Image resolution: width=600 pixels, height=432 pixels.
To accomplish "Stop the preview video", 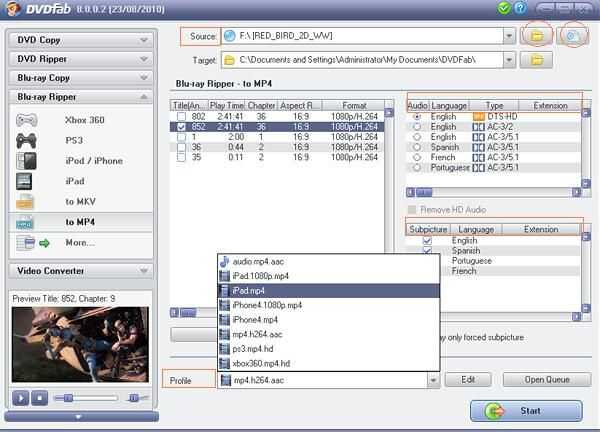I will pyautogui.click(x=39, y=398).
